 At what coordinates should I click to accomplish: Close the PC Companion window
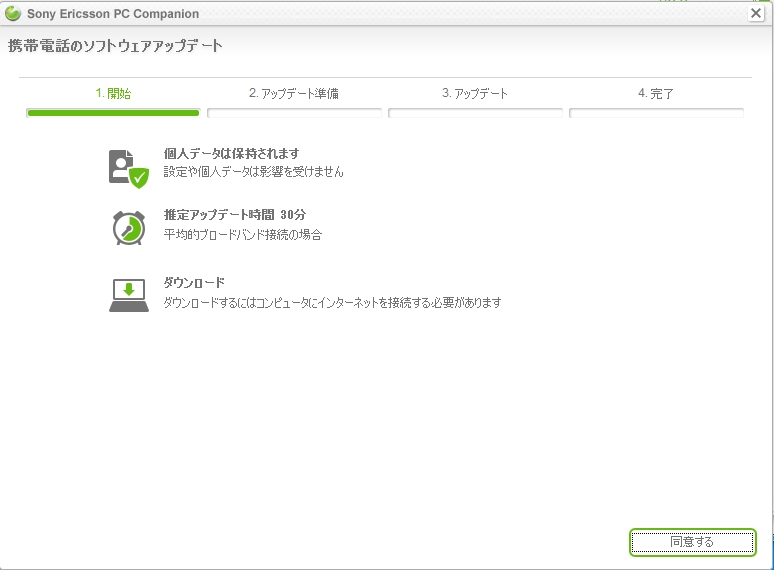pyautogui.click(x=756, y=13)
